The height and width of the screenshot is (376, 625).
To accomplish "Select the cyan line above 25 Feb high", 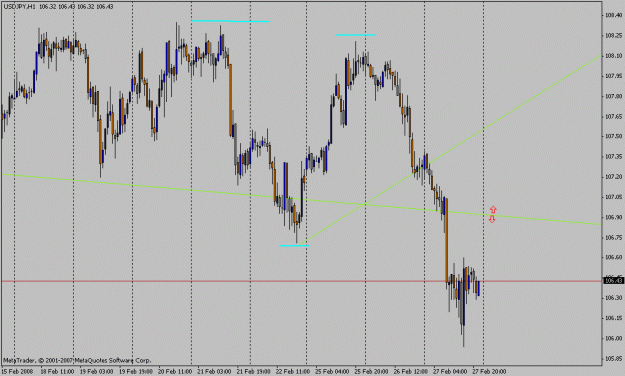I will (x=356, y=35).
